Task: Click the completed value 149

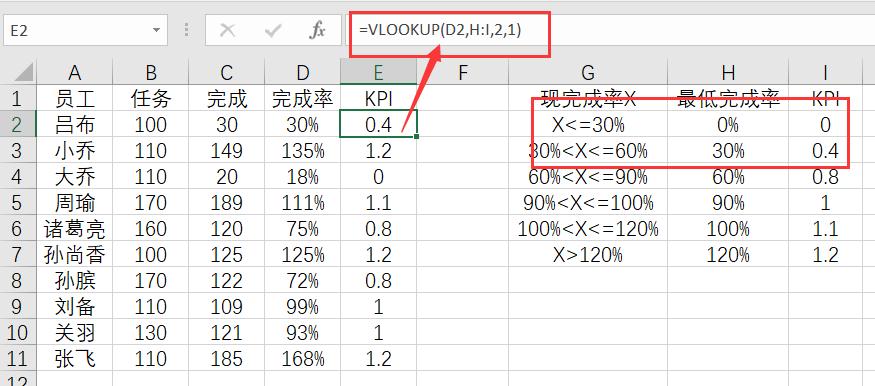Action: click(x=227, y=151)
